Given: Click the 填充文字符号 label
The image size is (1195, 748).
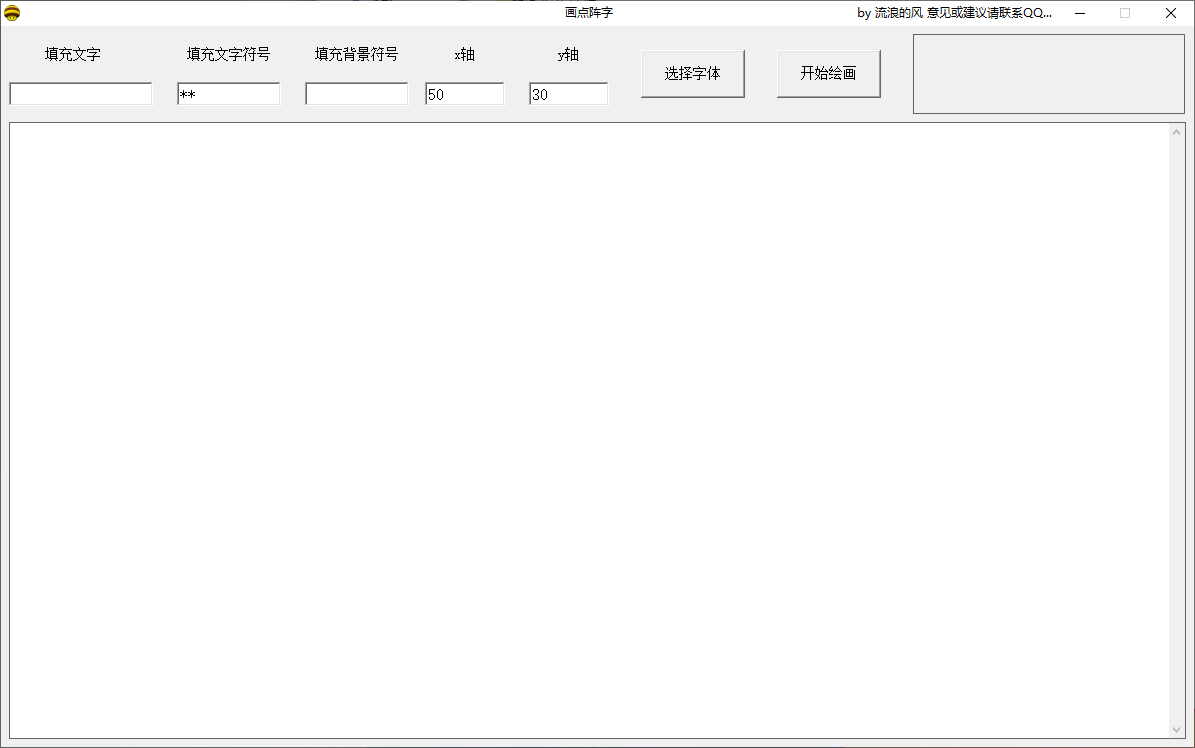Looking at the screenshot, I should click(229, 54).
